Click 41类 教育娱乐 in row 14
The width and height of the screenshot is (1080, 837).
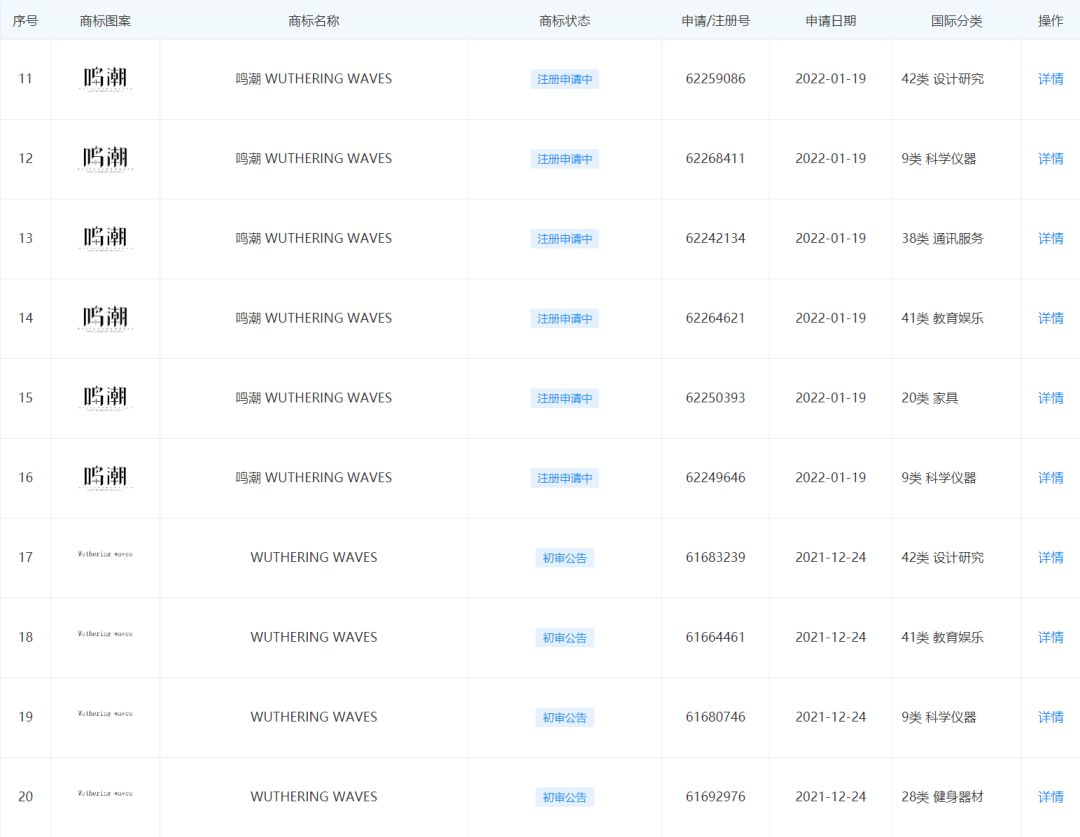pos(942,318)
